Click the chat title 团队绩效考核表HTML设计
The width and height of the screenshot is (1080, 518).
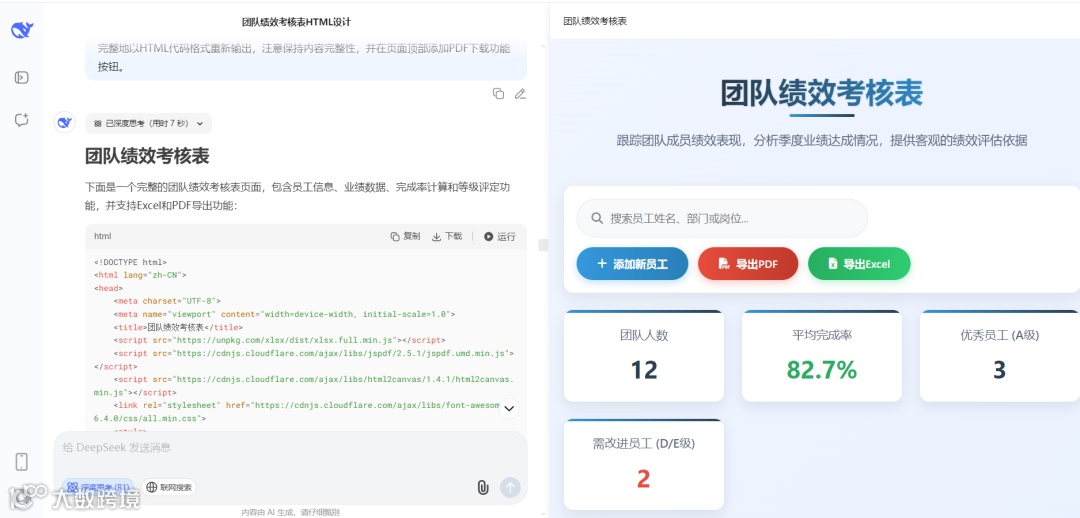(x=297, y=22)
